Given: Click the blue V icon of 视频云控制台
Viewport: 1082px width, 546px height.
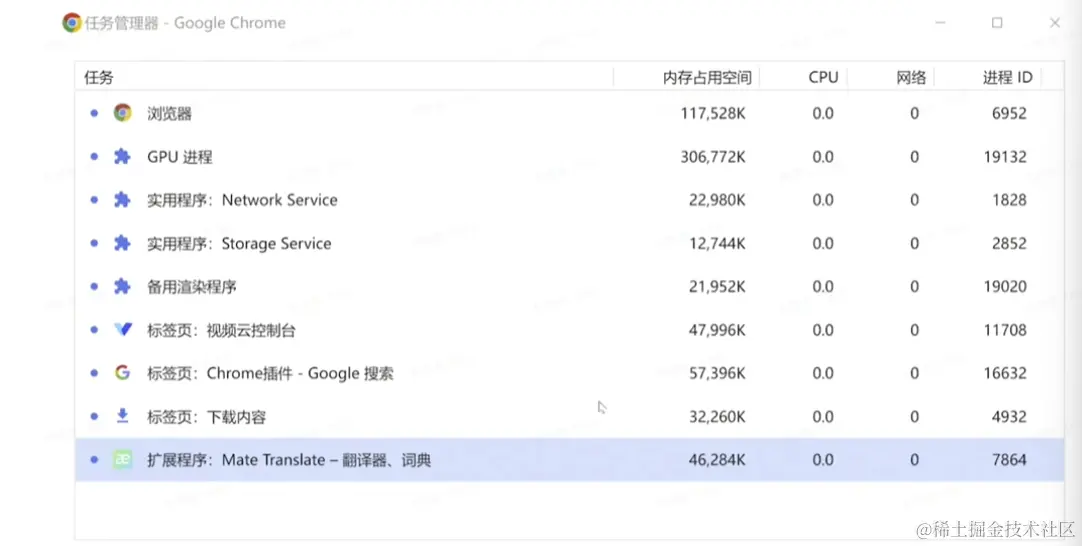Looking at the screenshot, I should pos(123,330).
